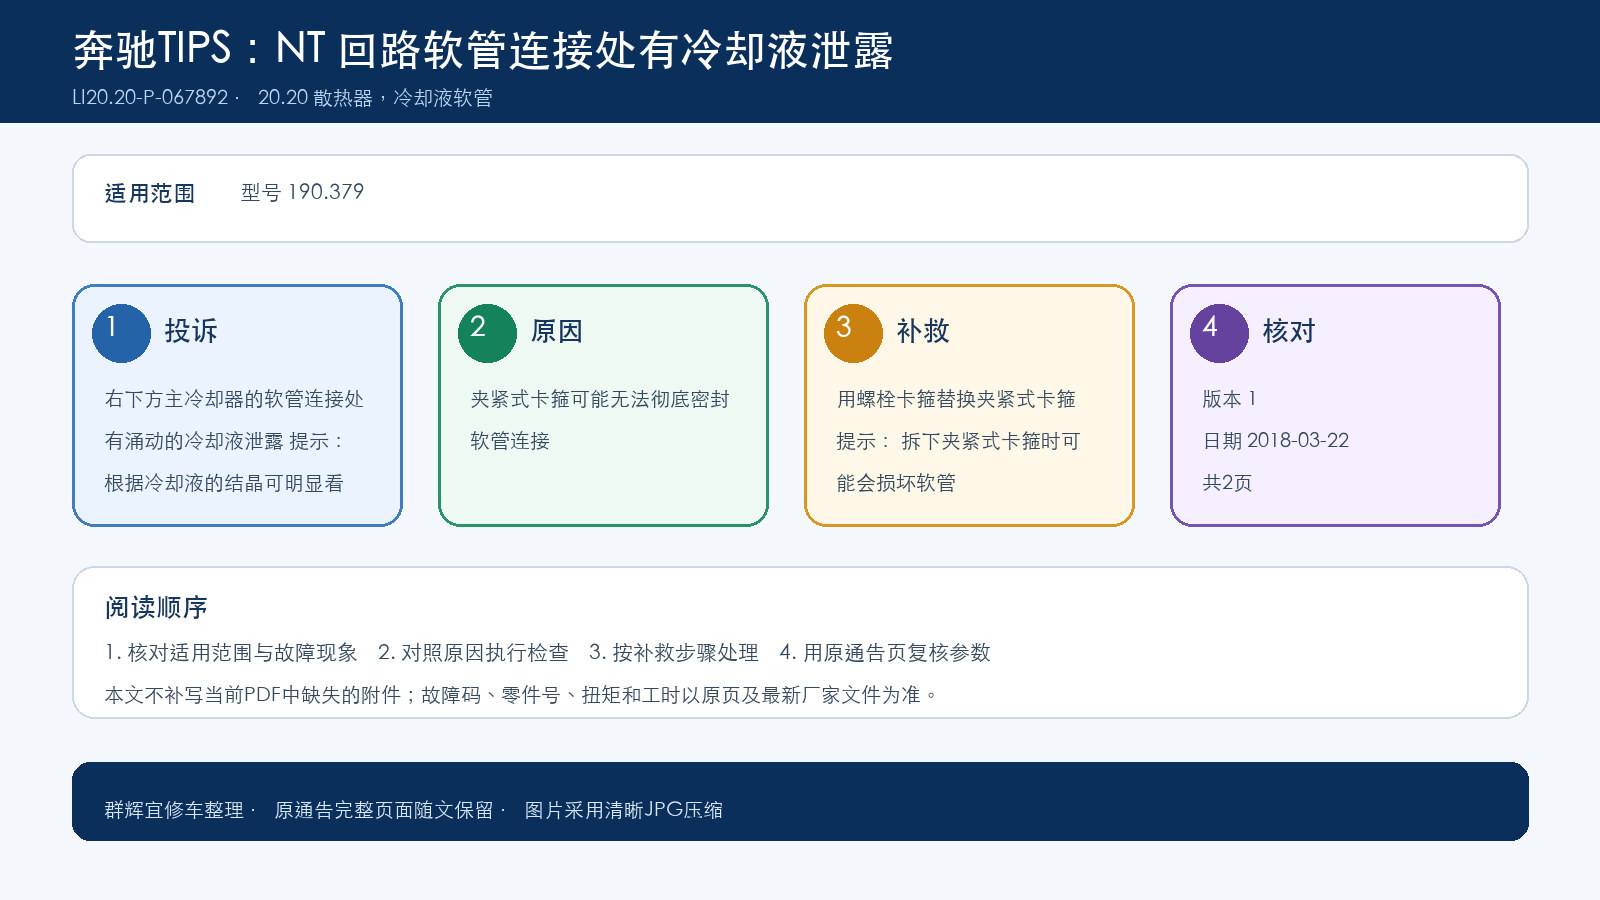Click the page count 共2页

1227,483
